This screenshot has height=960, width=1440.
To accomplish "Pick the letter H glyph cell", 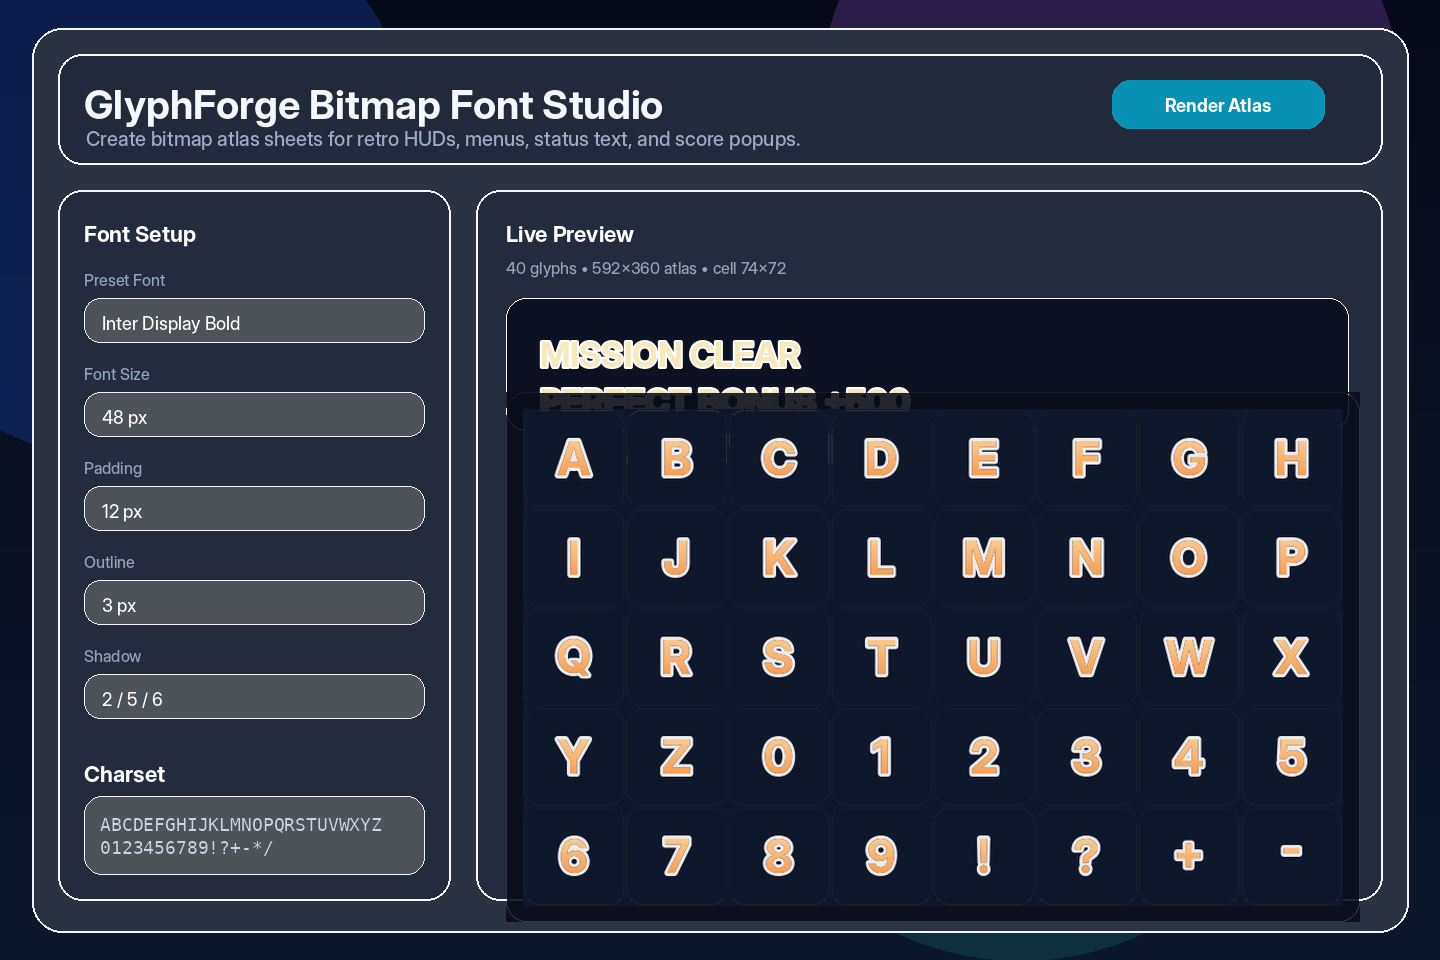I will tap(1292, 458).
